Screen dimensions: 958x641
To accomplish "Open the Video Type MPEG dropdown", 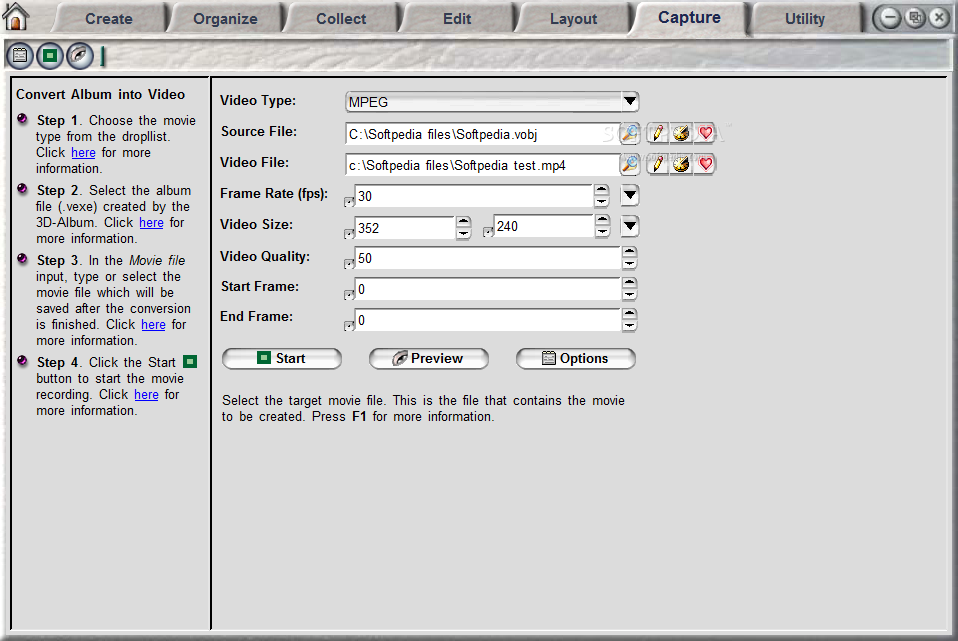I will tap(630, 101).
